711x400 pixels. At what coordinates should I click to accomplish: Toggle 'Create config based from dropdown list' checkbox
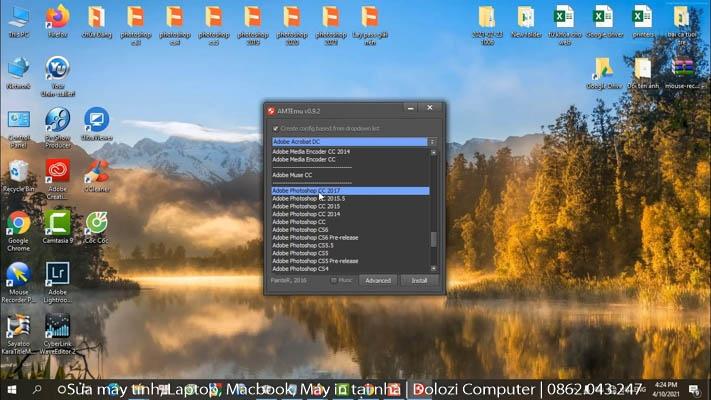coord(277,129)
